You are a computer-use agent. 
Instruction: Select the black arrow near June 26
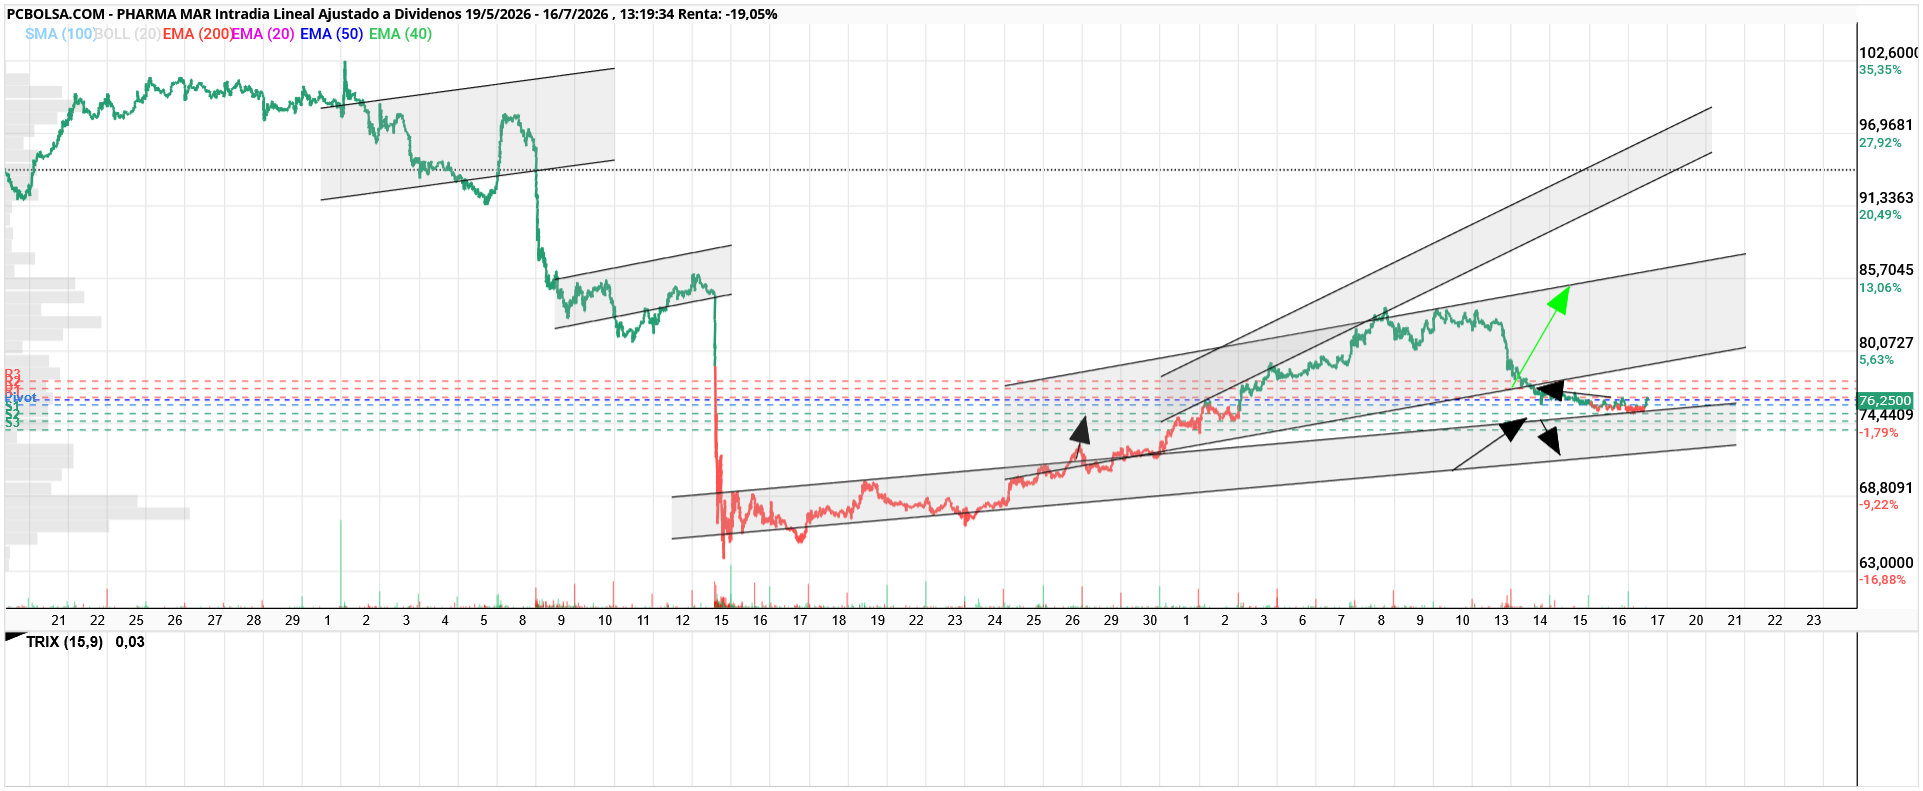point(1079,431)
